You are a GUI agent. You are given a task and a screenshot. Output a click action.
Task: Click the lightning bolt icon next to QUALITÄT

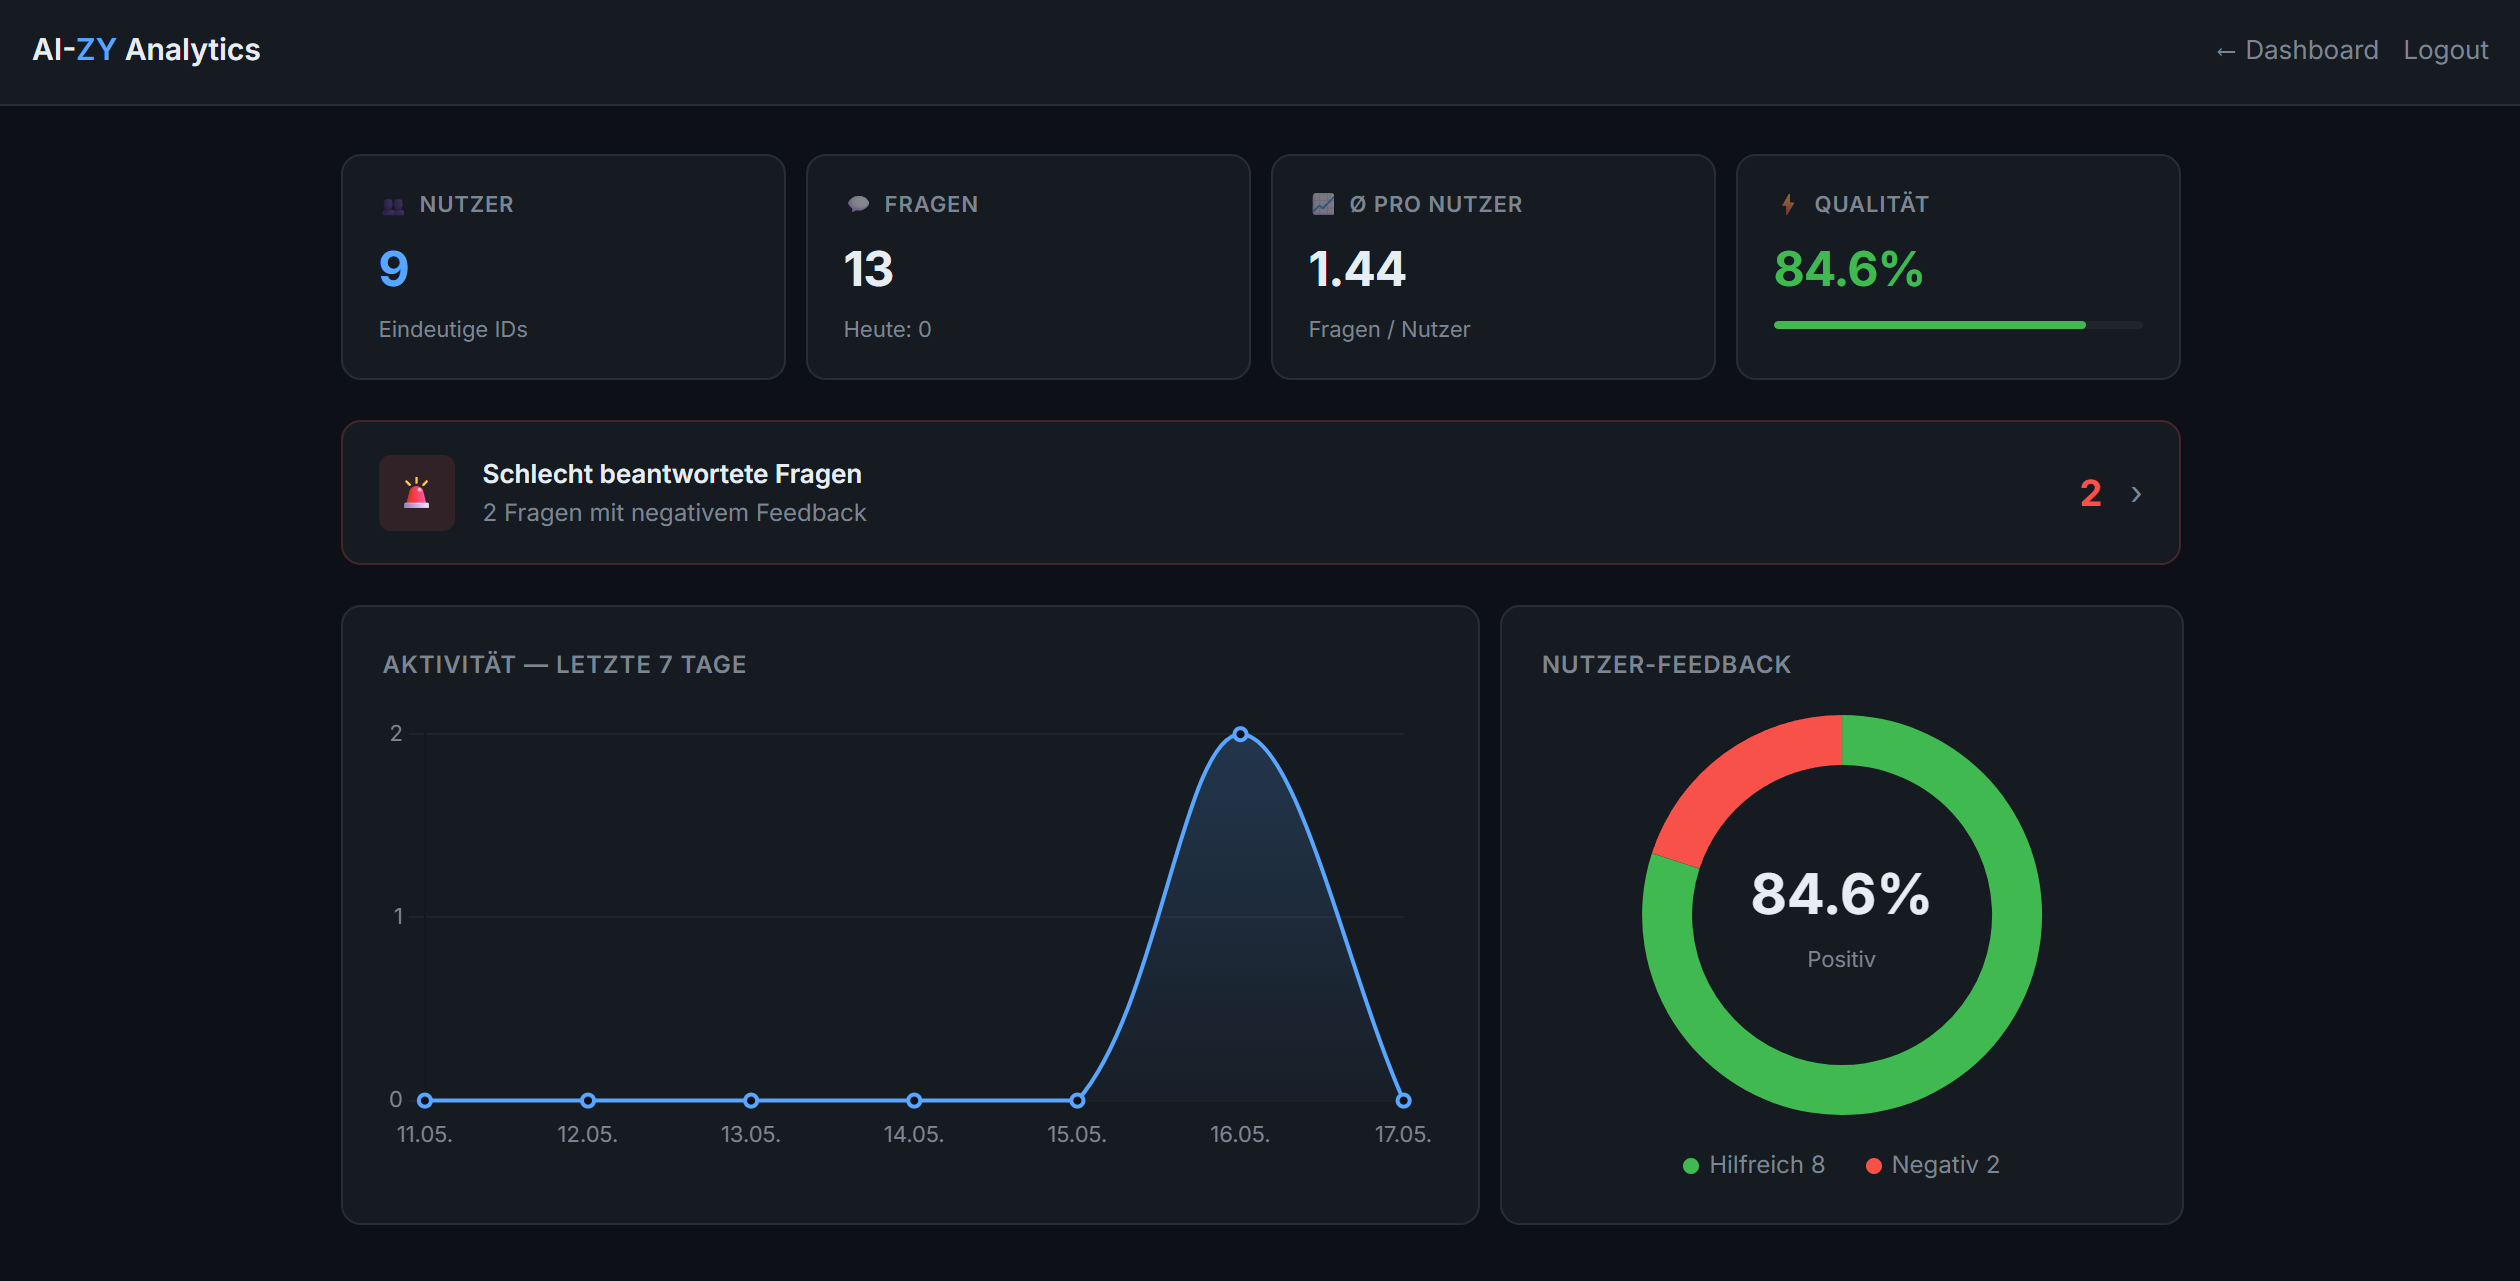coord(1788,204)
